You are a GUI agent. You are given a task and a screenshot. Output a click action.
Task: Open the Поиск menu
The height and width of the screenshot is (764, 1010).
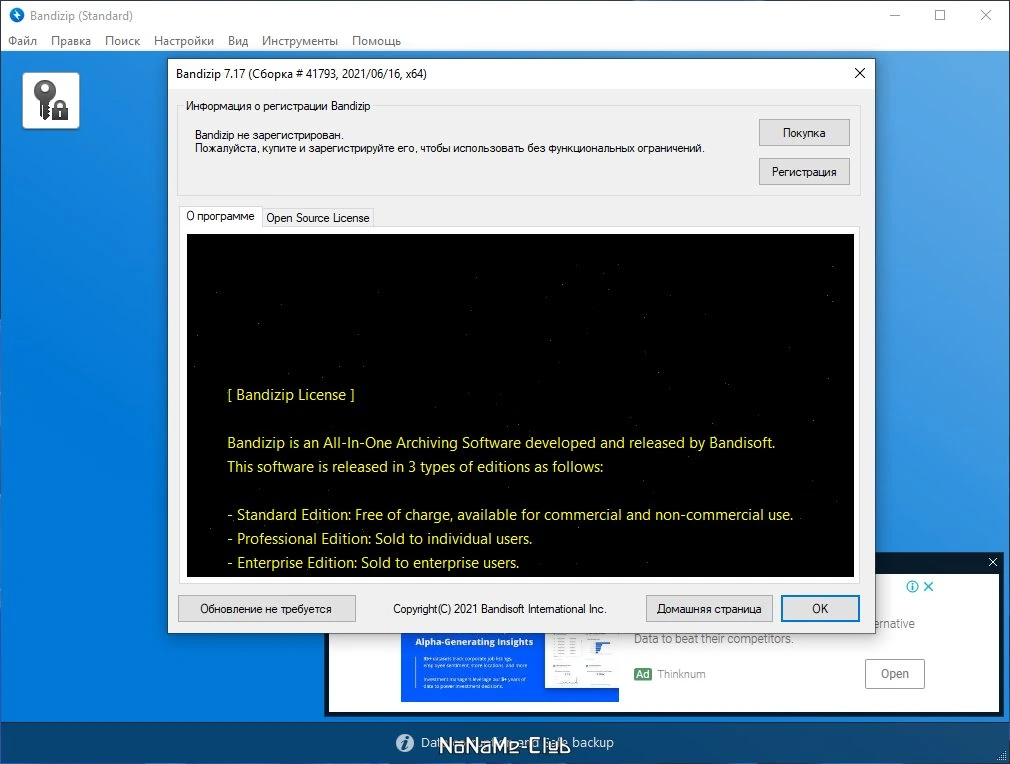click(122, 41)
